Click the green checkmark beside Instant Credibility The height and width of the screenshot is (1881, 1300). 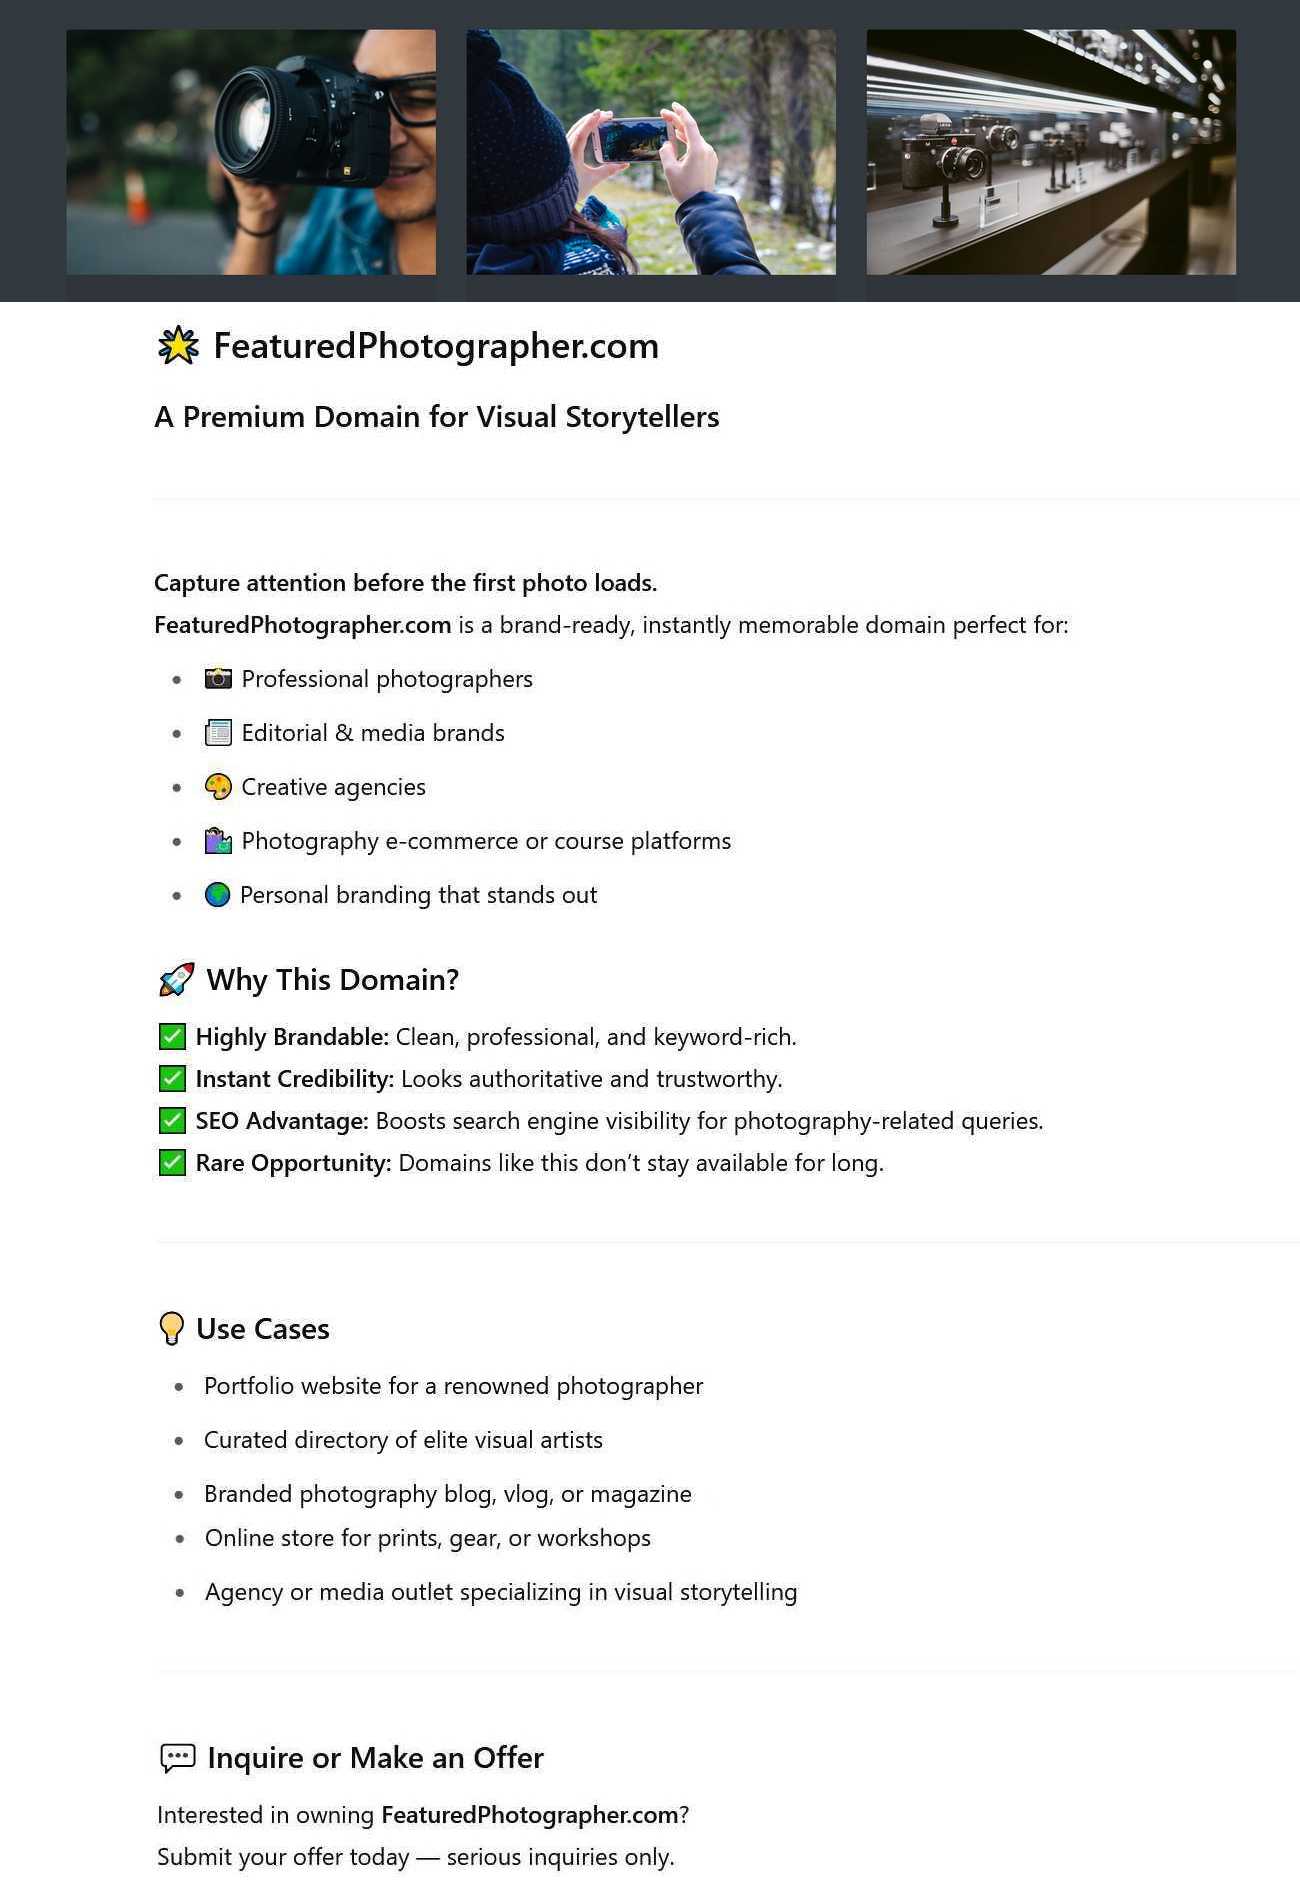click(x=172, y=1079)
